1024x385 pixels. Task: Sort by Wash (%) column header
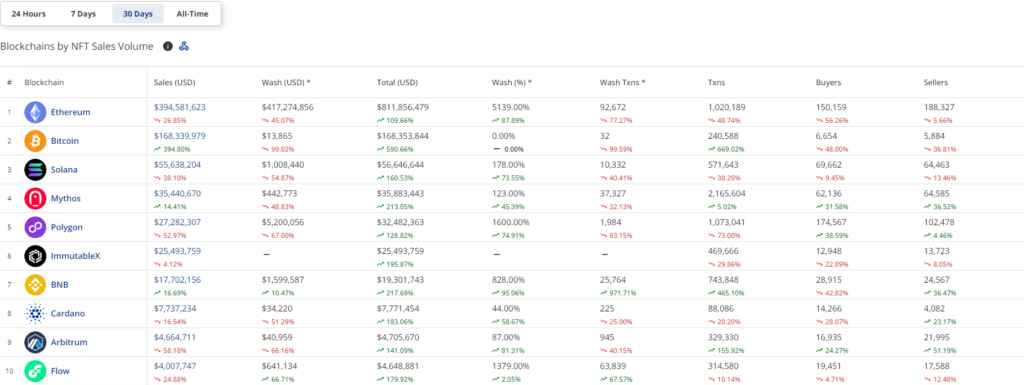click(512, 83)
